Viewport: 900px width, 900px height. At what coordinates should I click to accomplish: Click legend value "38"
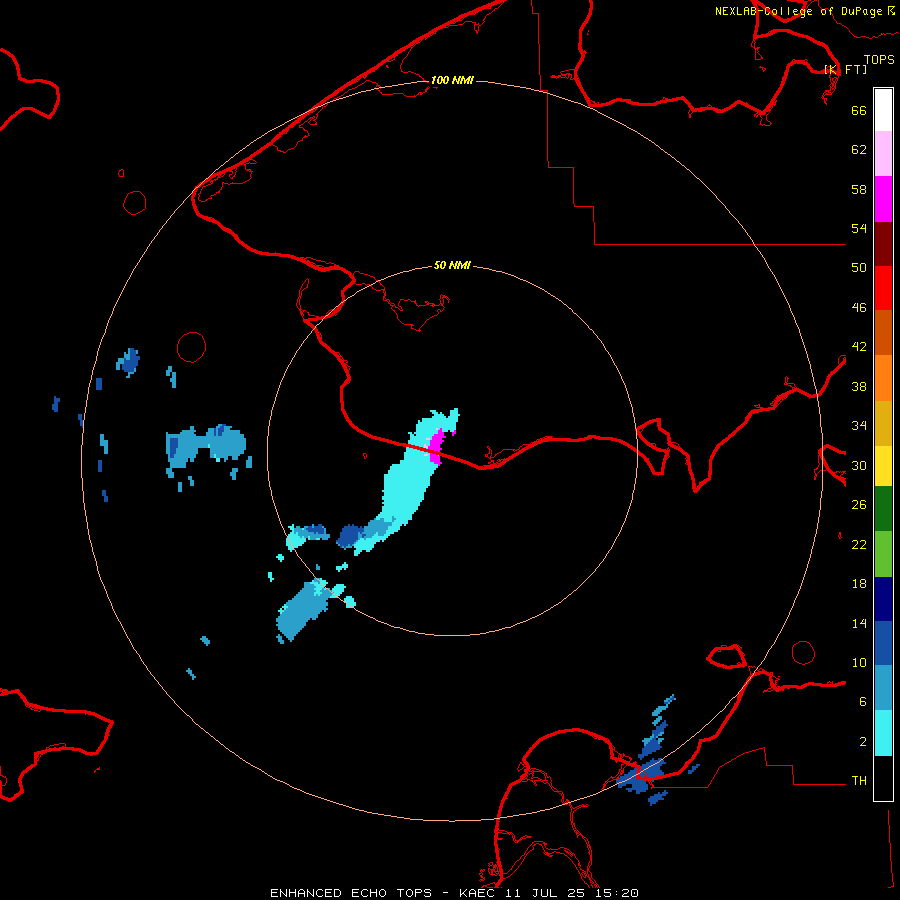859,386
